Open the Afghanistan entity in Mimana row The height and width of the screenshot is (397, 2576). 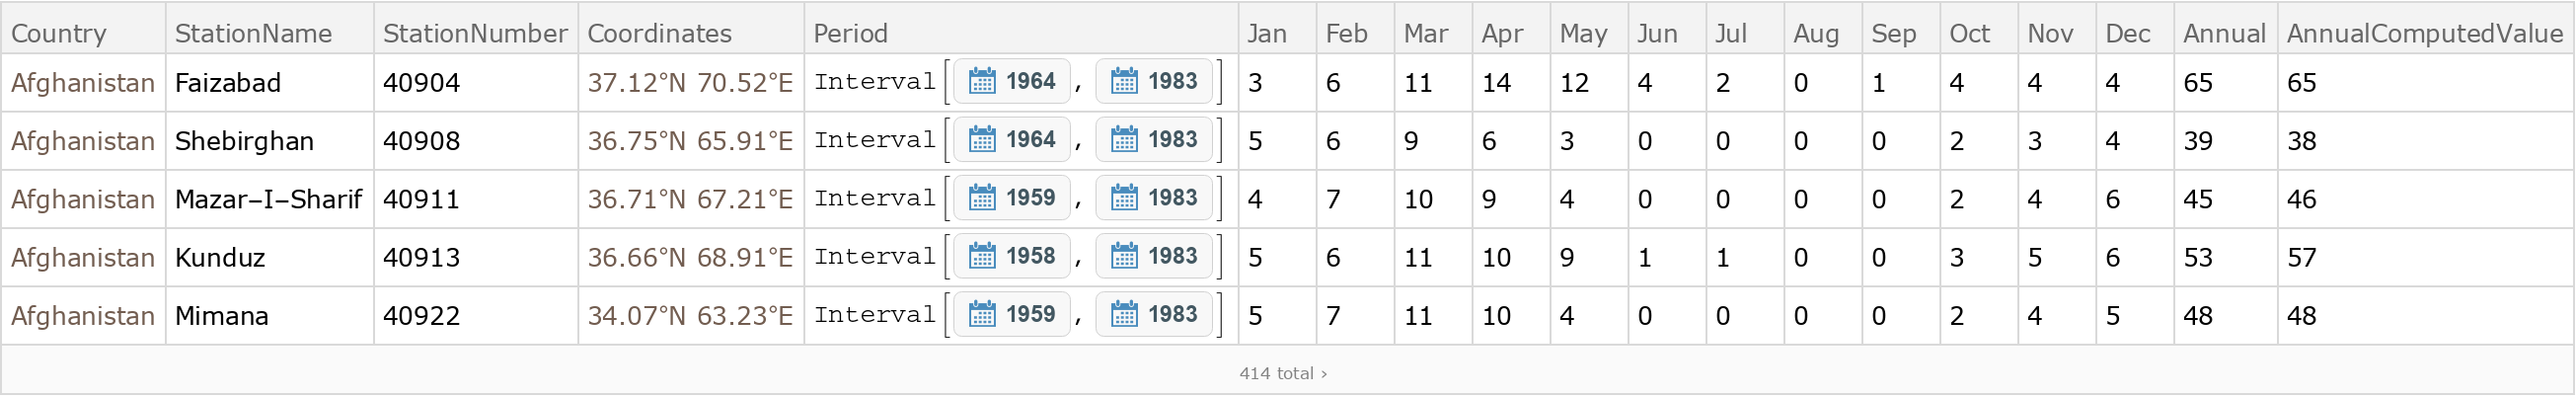tap(83, 316)
